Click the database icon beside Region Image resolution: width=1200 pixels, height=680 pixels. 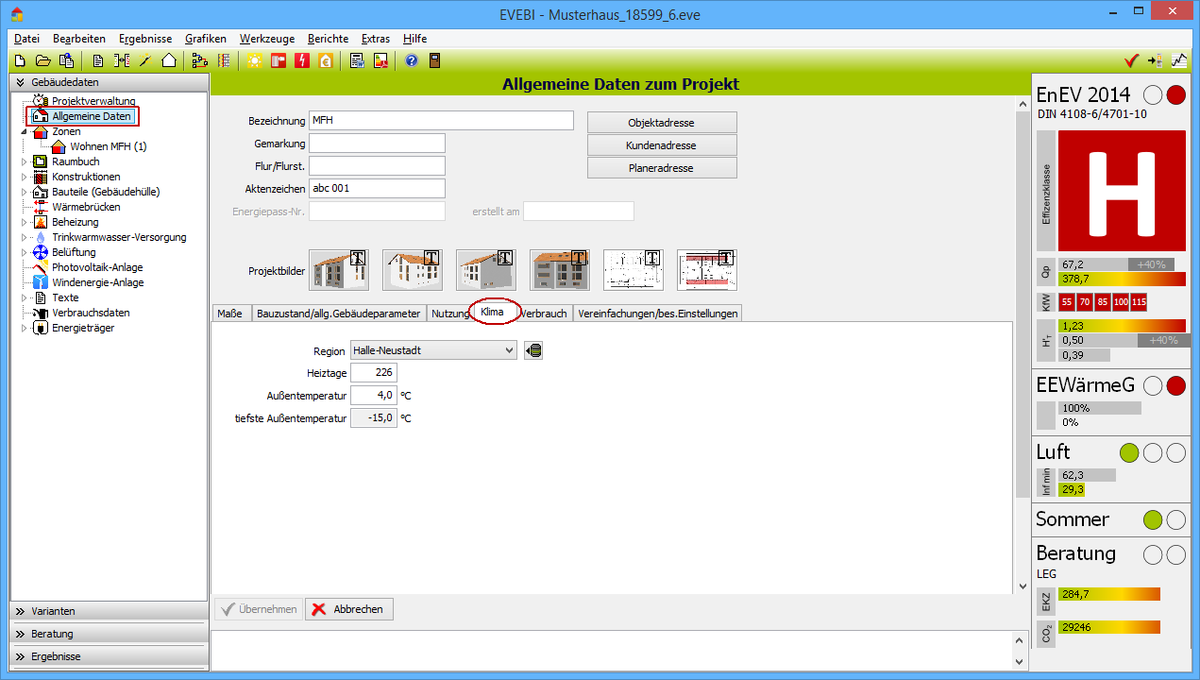click(534, 351)
